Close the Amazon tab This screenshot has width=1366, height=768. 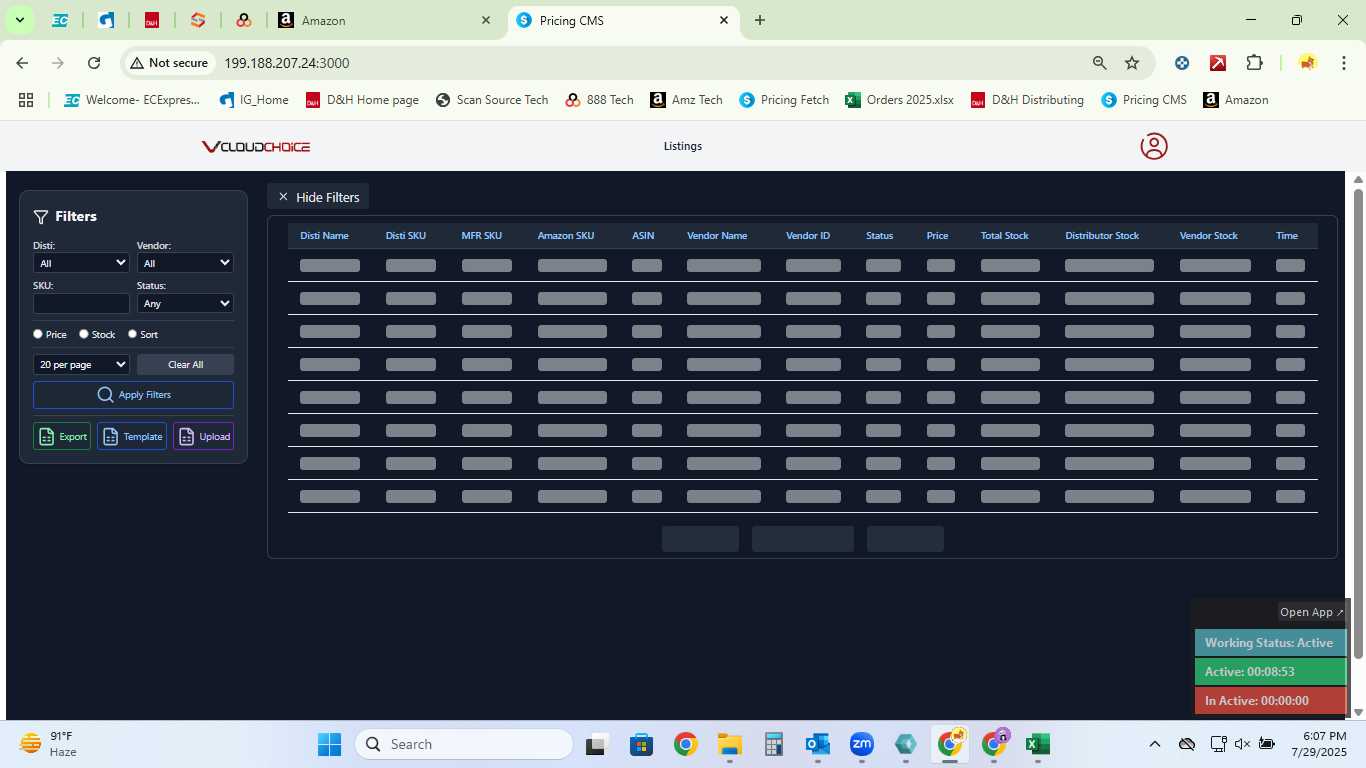pyautogui.click(x=486, y=20)
